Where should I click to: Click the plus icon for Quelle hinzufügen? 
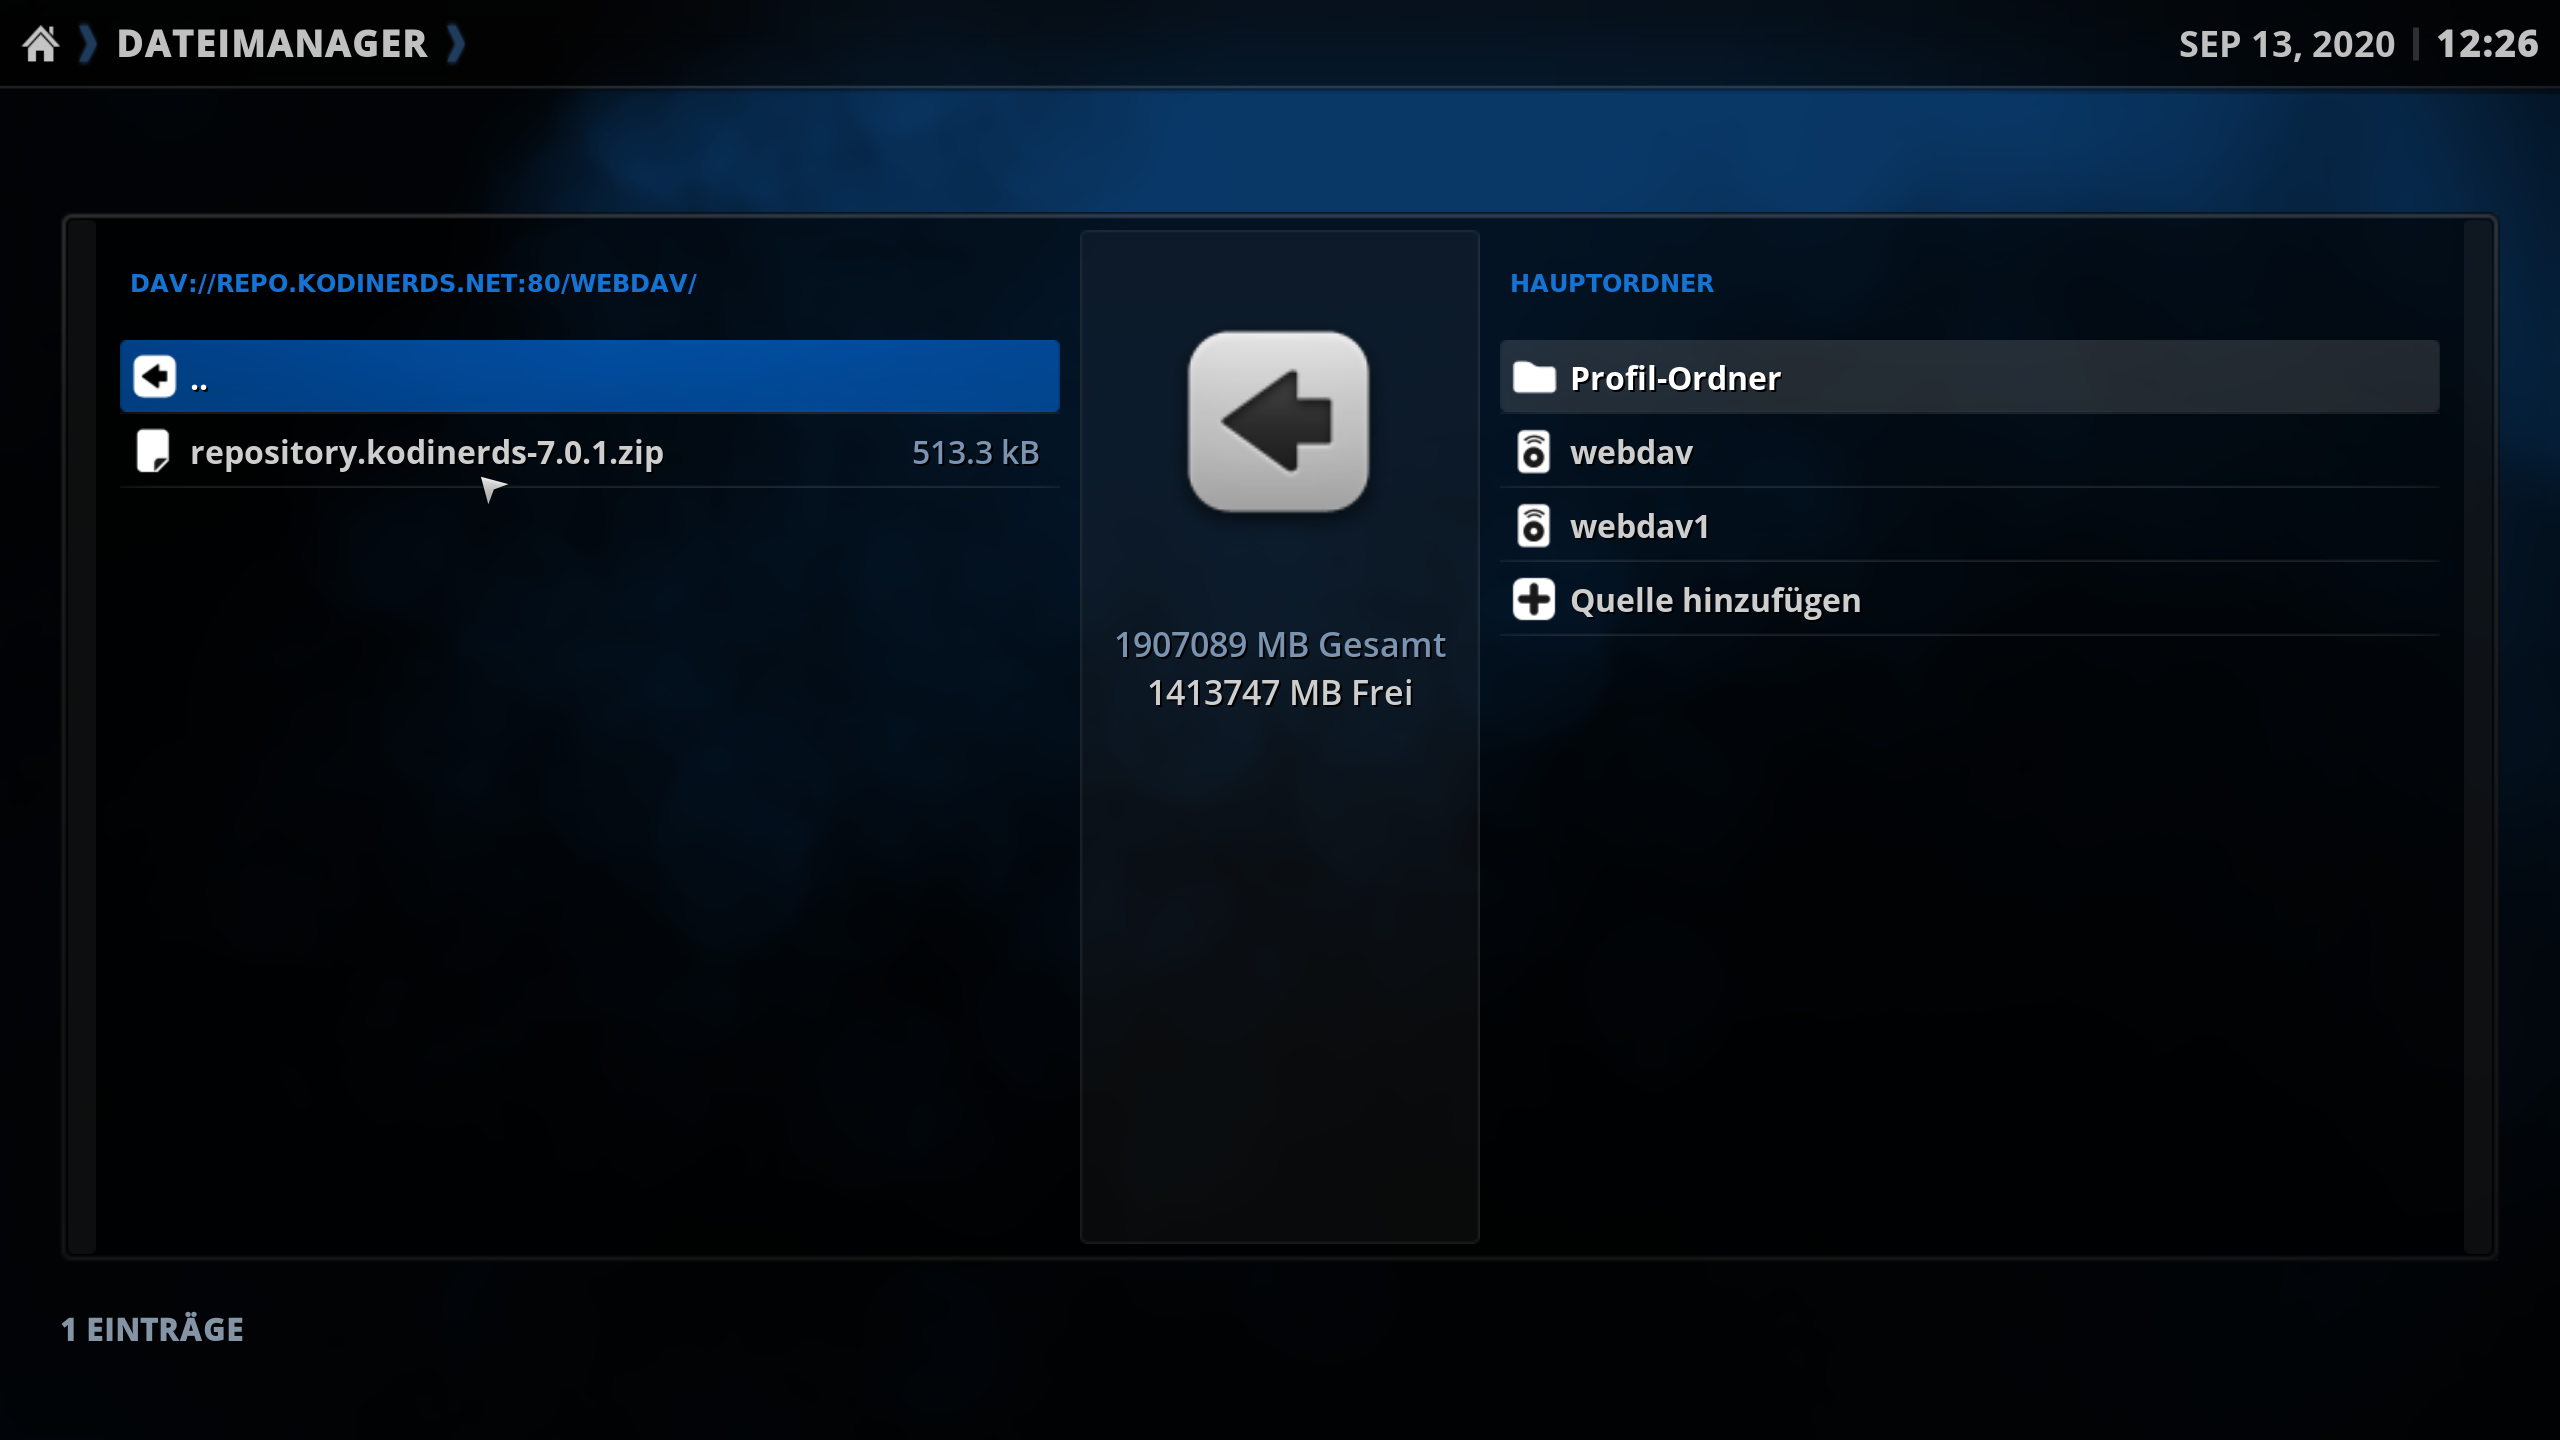[x=1533, y=600]
